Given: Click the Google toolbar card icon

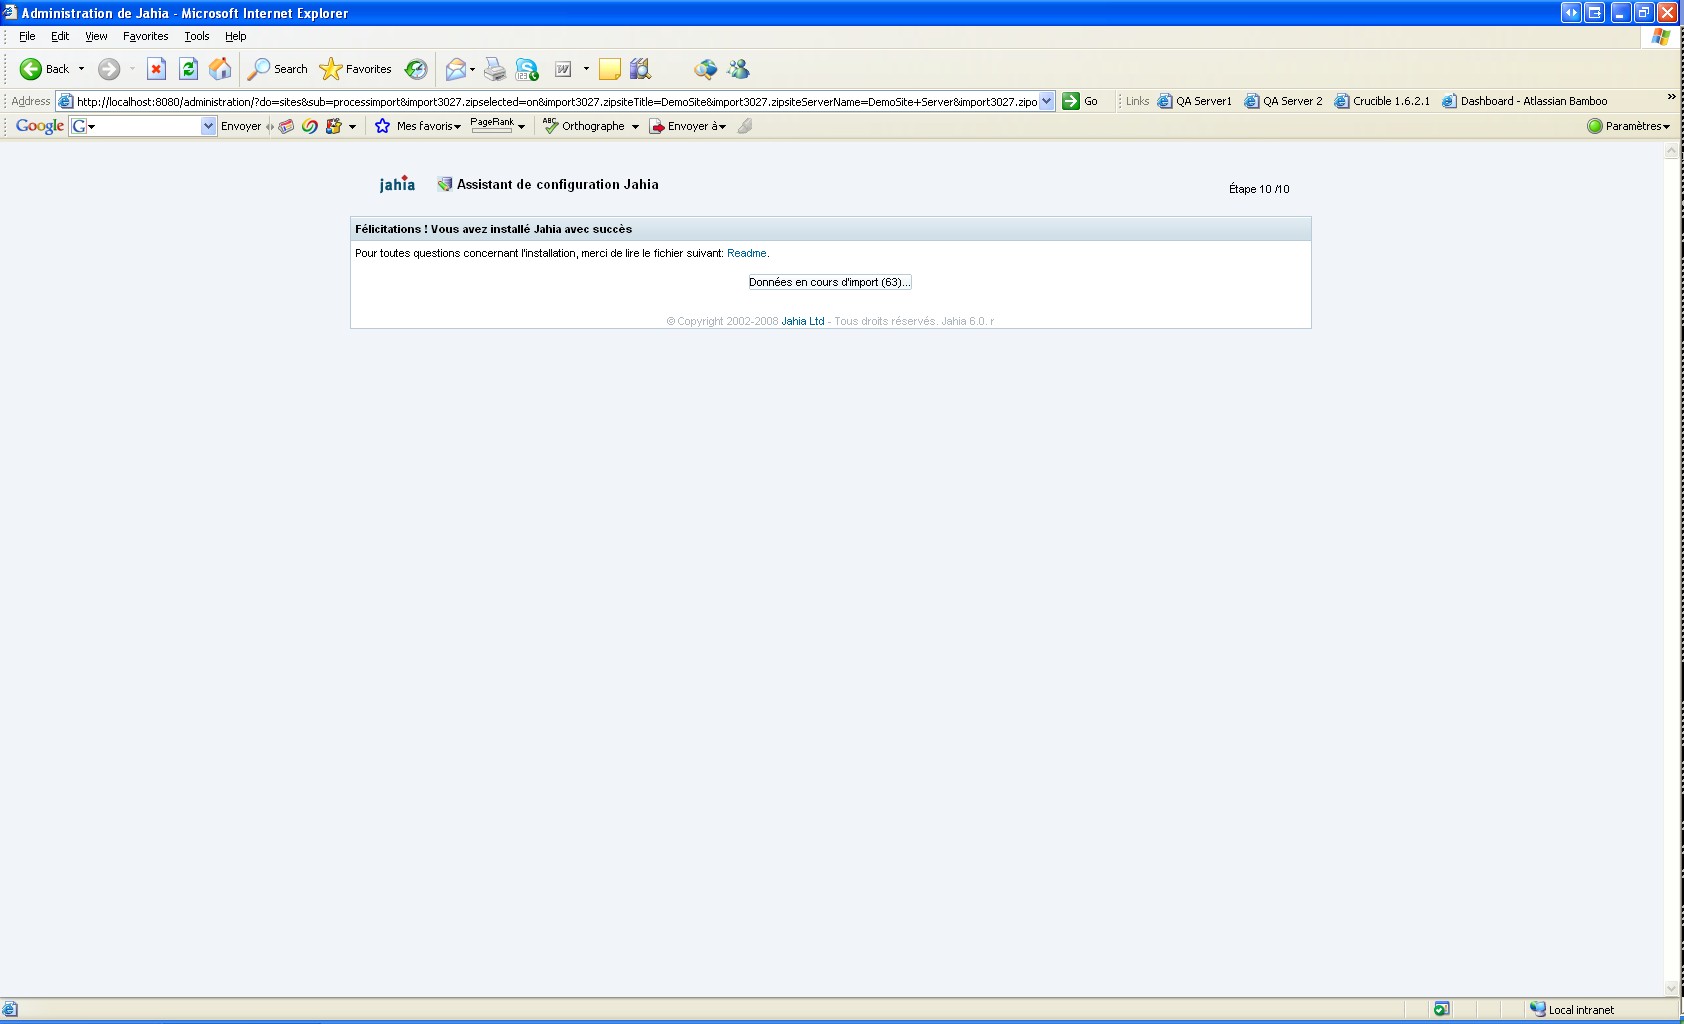Looking at the screenshot, I should pos(286,126).
